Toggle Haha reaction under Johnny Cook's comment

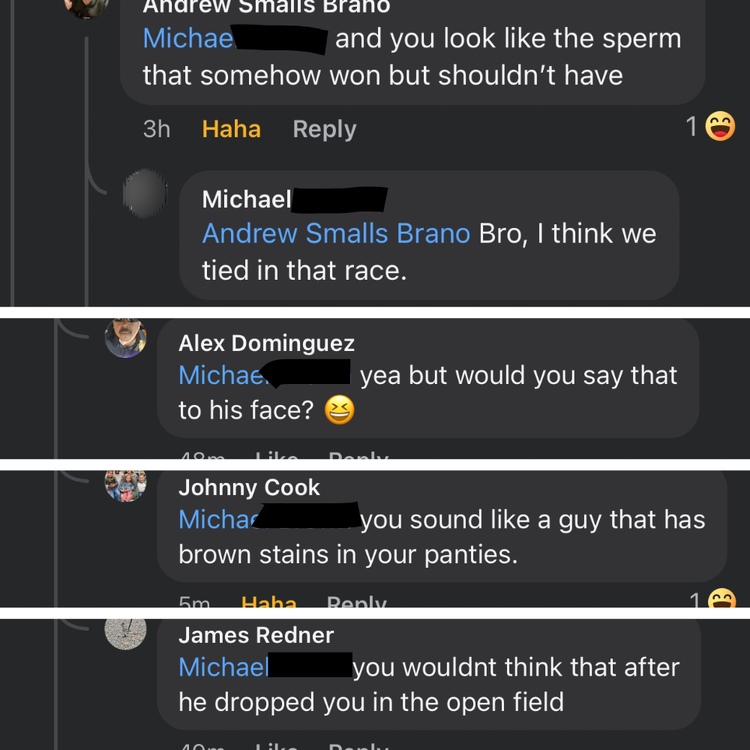269,602
